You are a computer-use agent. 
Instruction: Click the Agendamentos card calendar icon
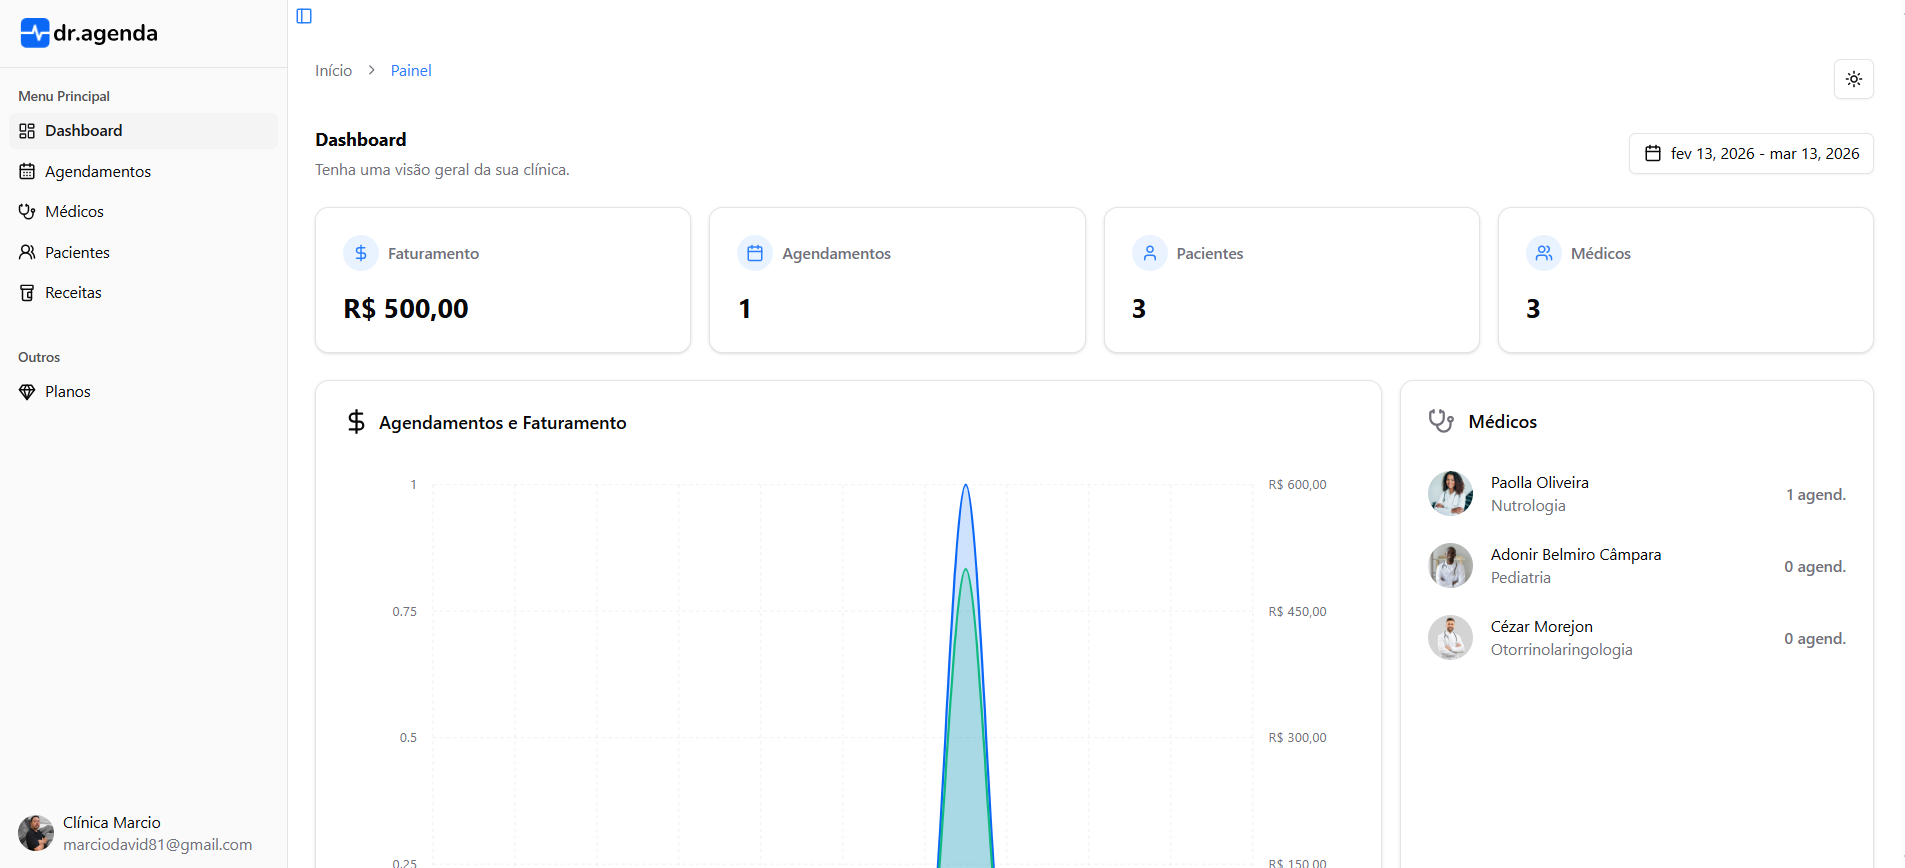(x=755, y=254)
